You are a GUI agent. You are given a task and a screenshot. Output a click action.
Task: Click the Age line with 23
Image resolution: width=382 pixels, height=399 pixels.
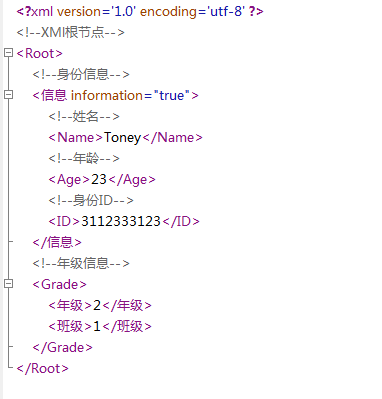tap(102, 179)
